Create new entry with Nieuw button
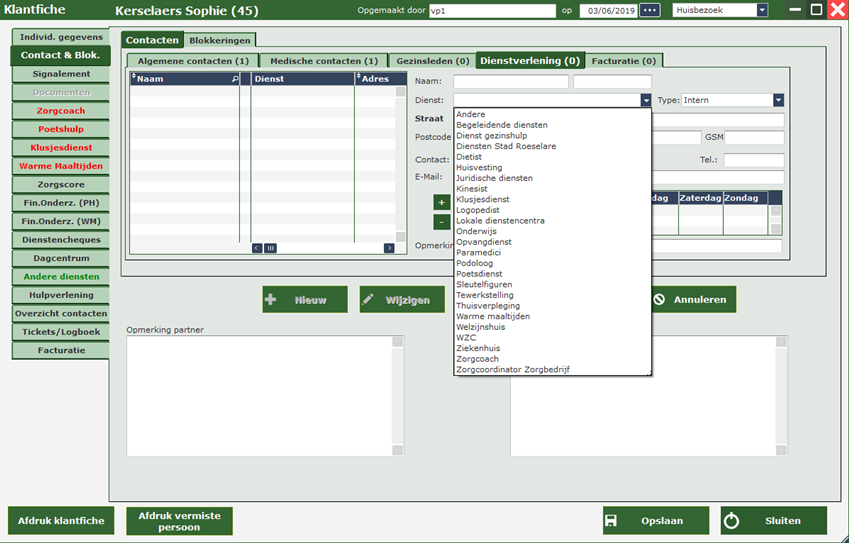 304,300
